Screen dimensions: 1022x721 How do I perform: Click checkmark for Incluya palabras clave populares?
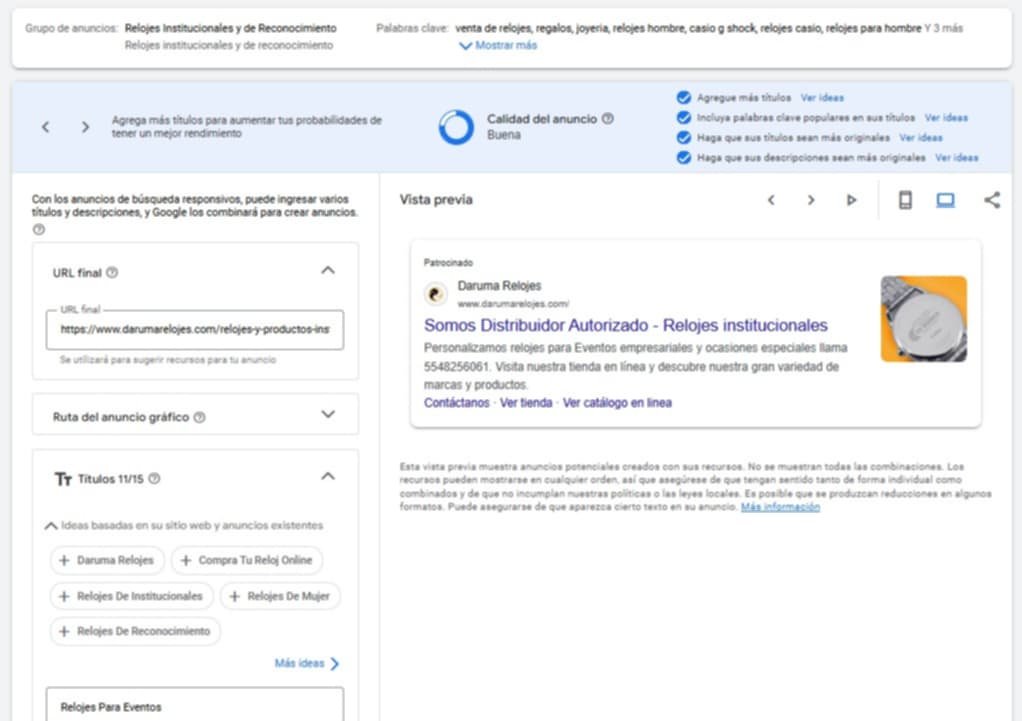[683, 118]
